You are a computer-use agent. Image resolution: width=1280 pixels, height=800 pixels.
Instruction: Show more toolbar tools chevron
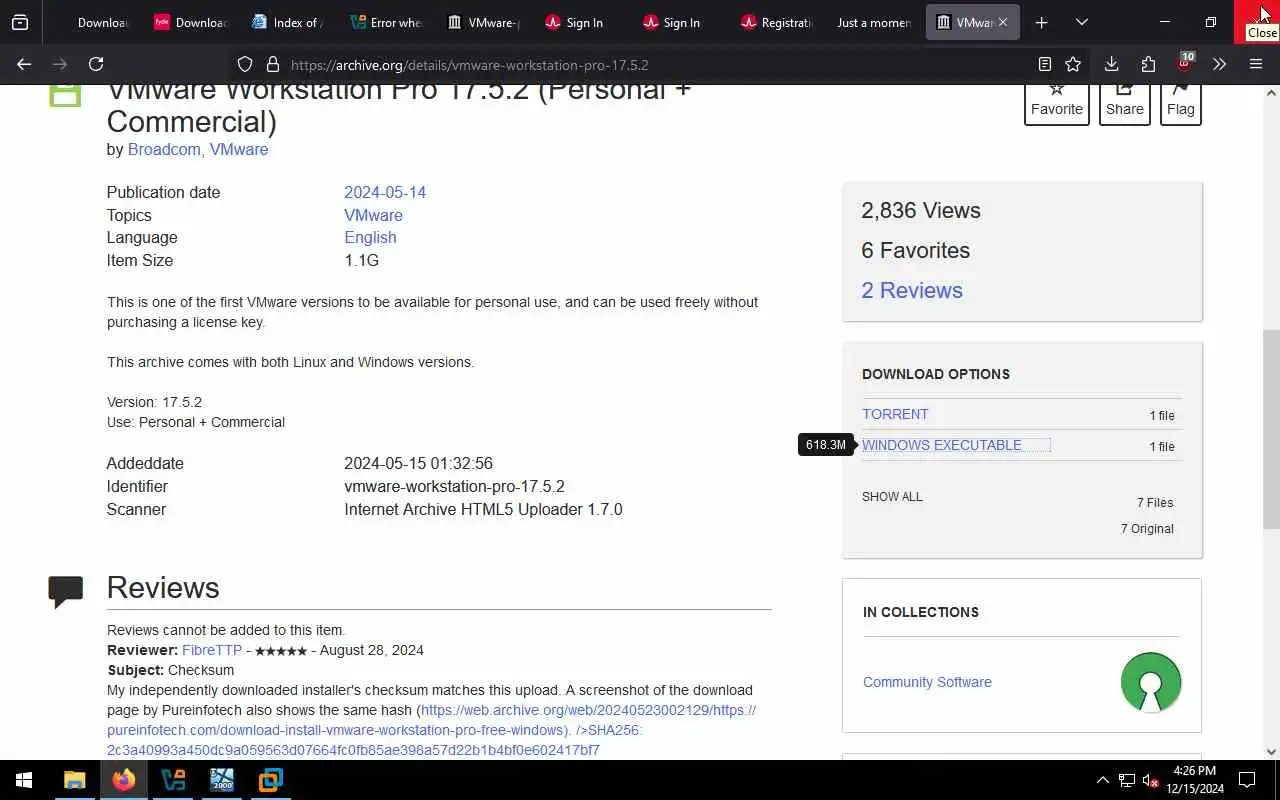[x=1219, y=64]
